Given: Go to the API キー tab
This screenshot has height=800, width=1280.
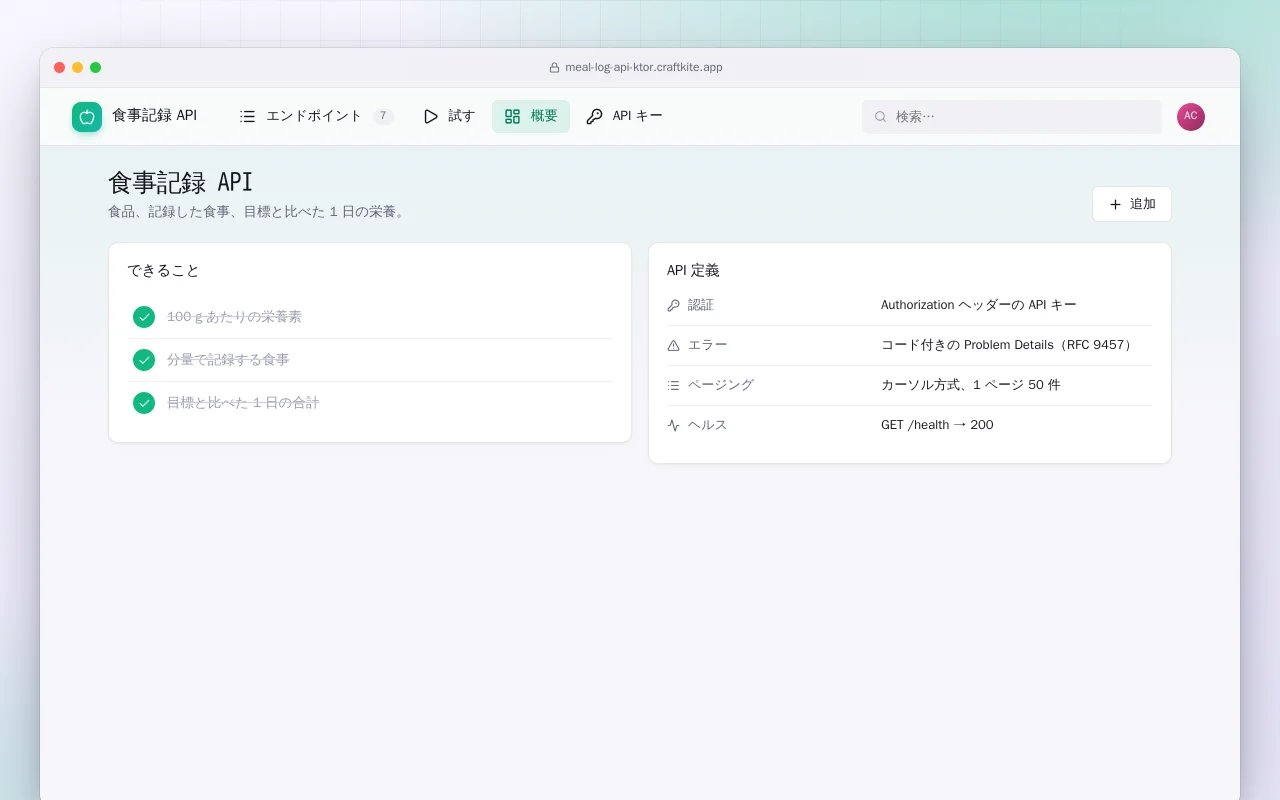Looking at the screenshot, I should [x=624, y=116].
